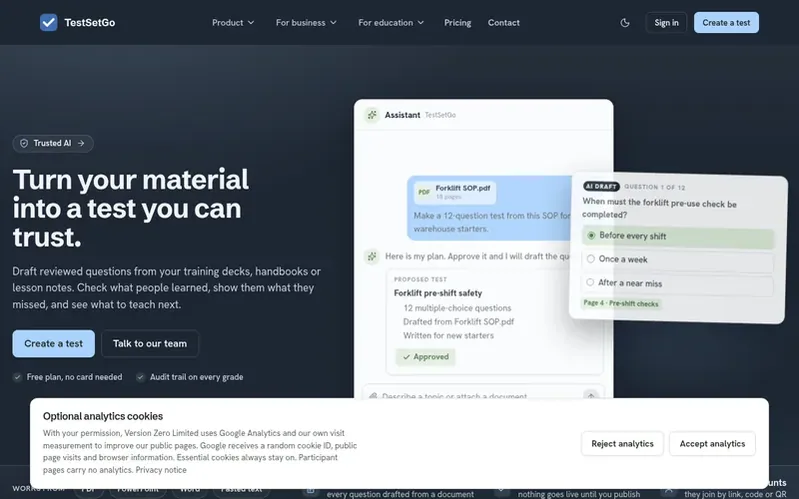Click the TestSetGo checkmark logo icon

48,22
